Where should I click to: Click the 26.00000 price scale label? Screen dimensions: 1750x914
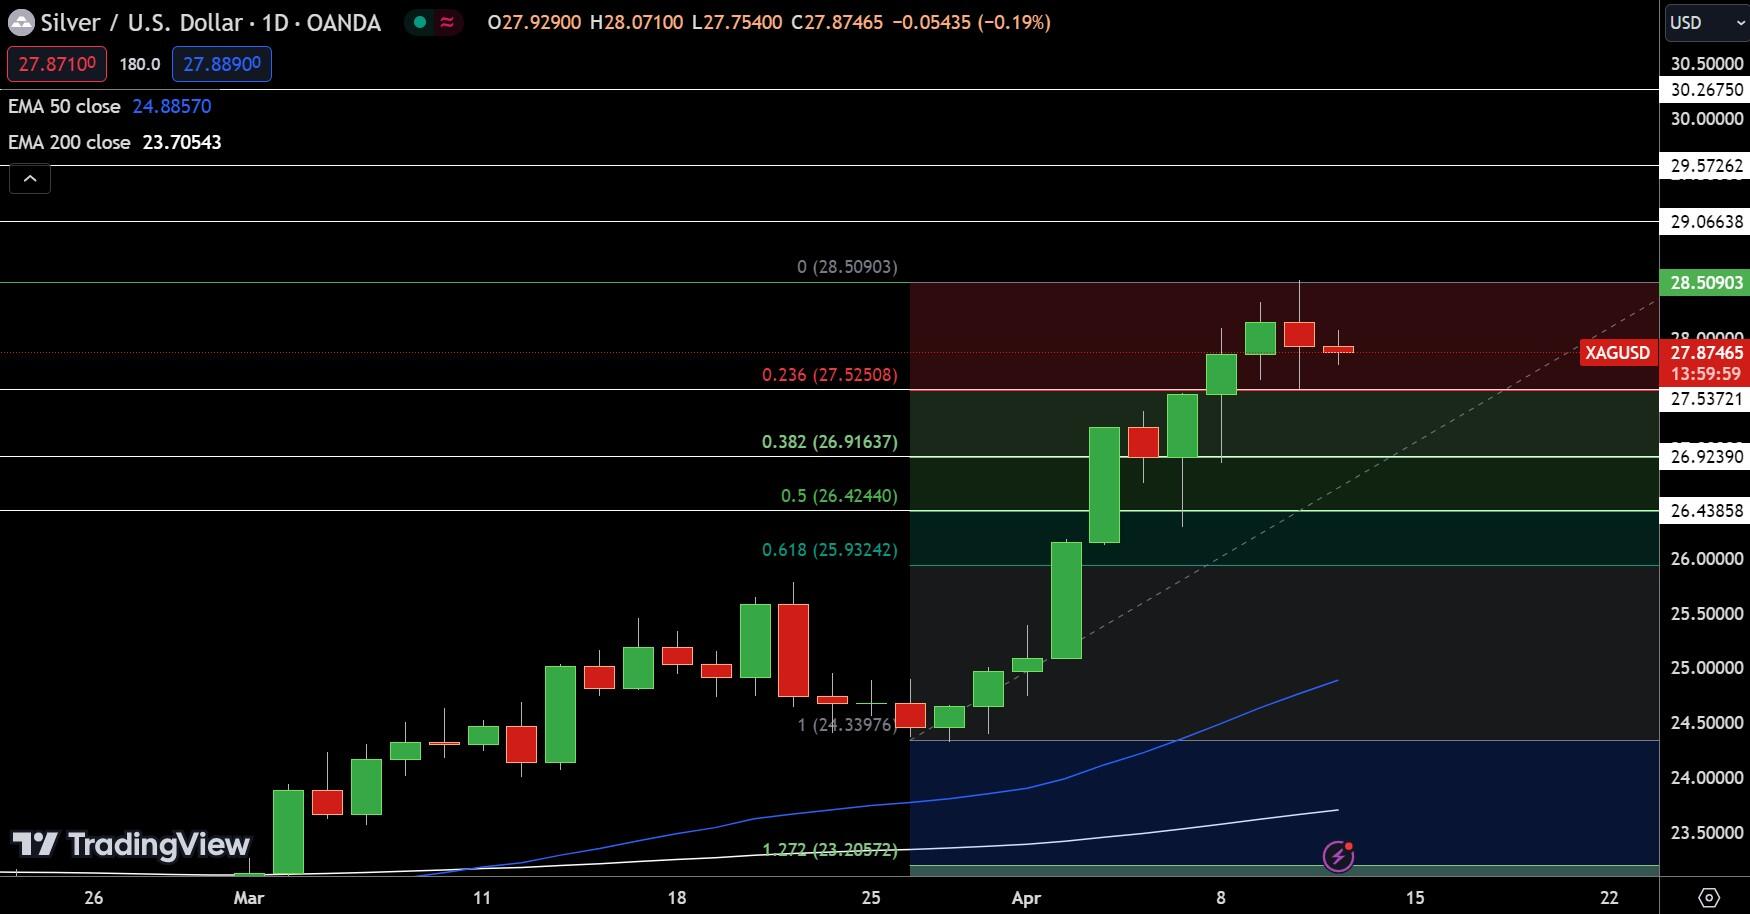coord(1707,559)
